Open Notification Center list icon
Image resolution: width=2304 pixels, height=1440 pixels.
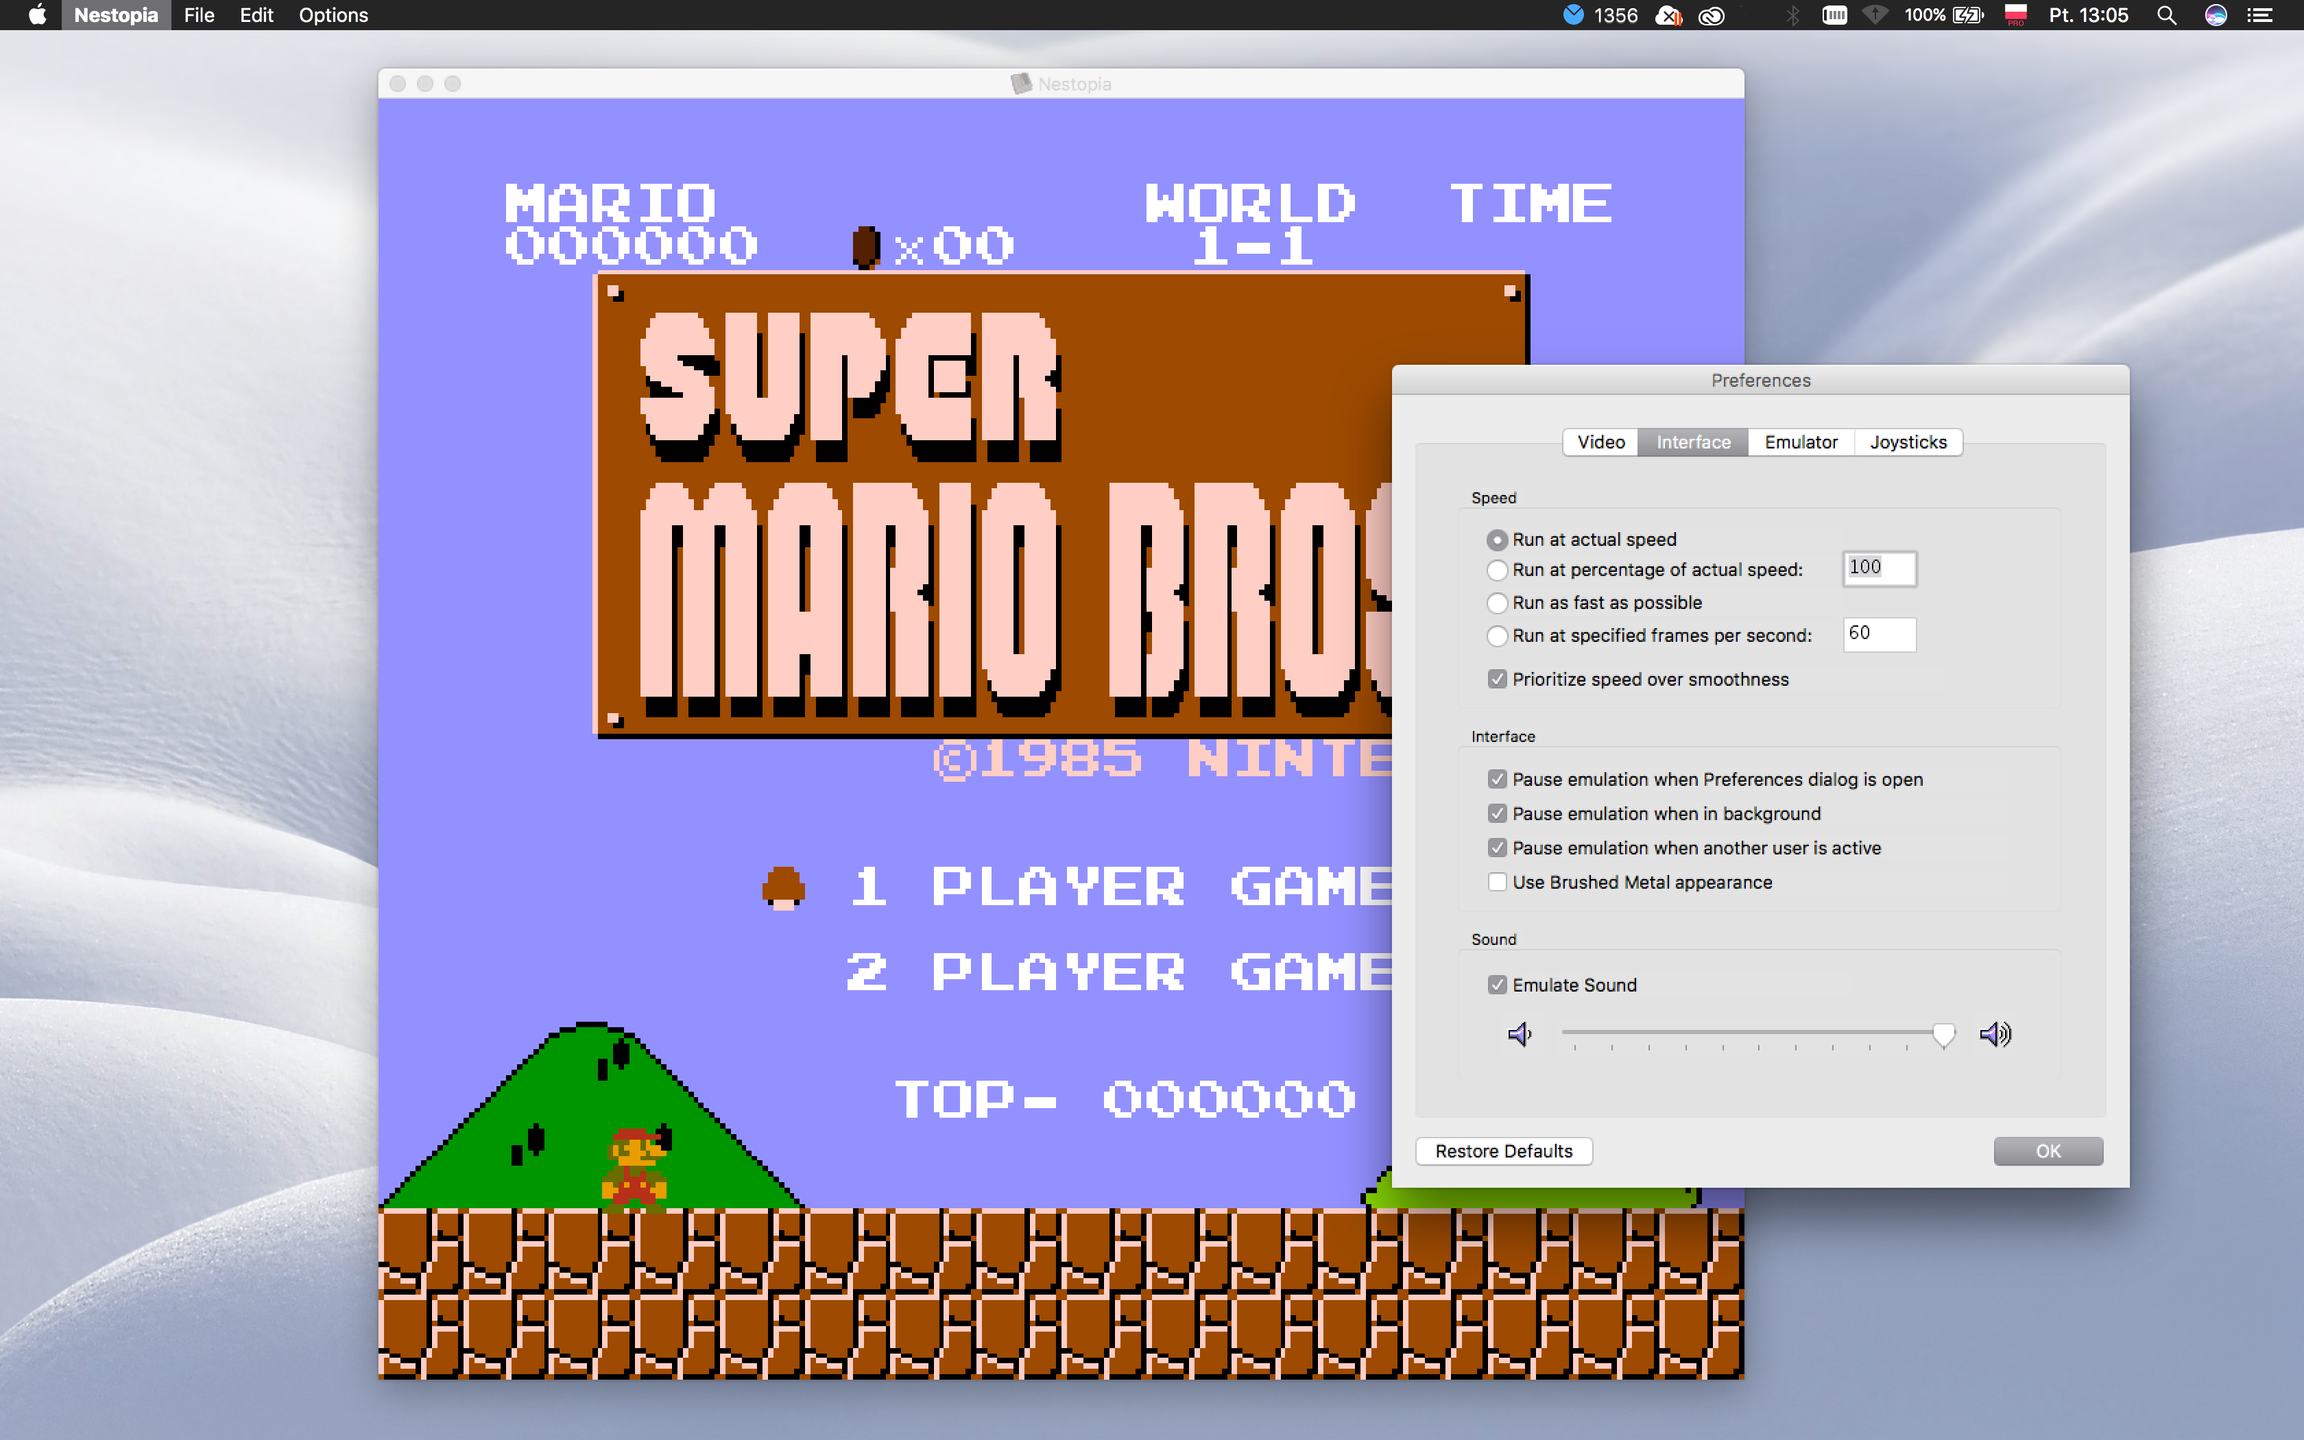[x=2260, y=15]
